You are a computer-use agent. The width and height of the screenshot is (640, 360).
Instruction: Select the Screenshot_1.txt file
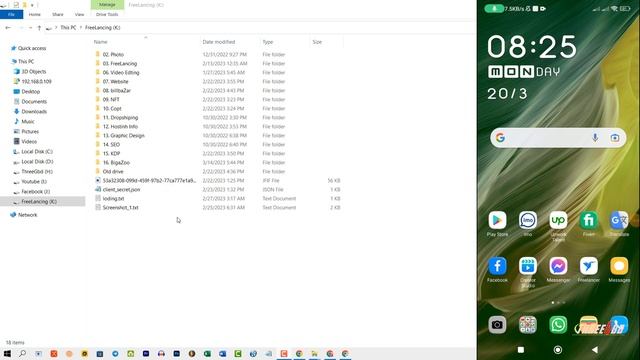[x=120, y=207]
